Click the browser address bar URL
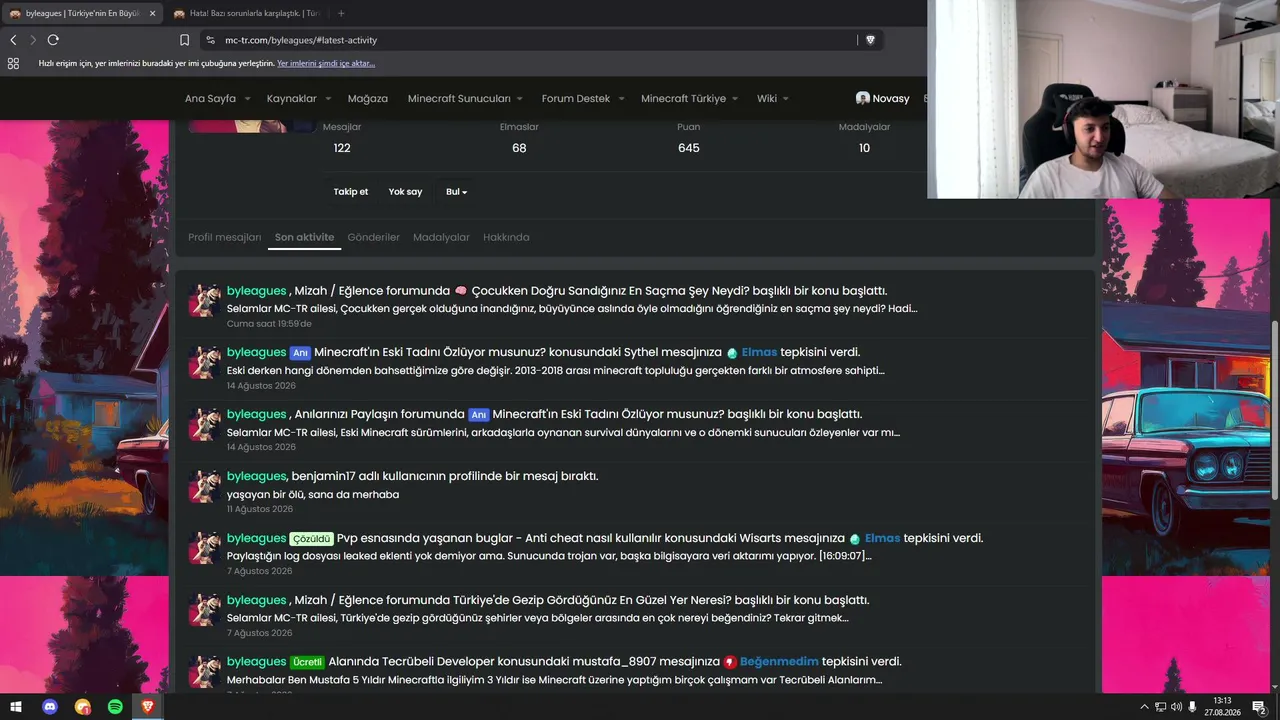This screenshot has width=1280, height=720. pyautogui.click(x=301, y=40)
